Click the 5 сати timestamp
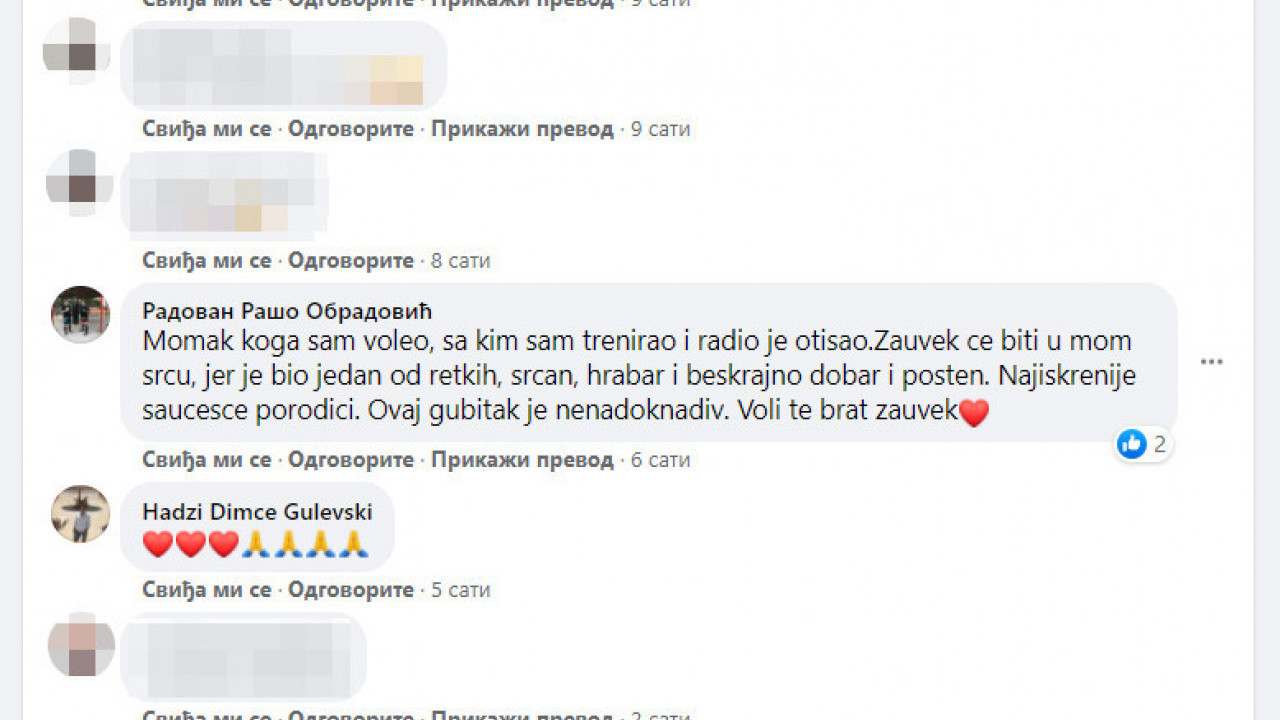 [461, 590]
